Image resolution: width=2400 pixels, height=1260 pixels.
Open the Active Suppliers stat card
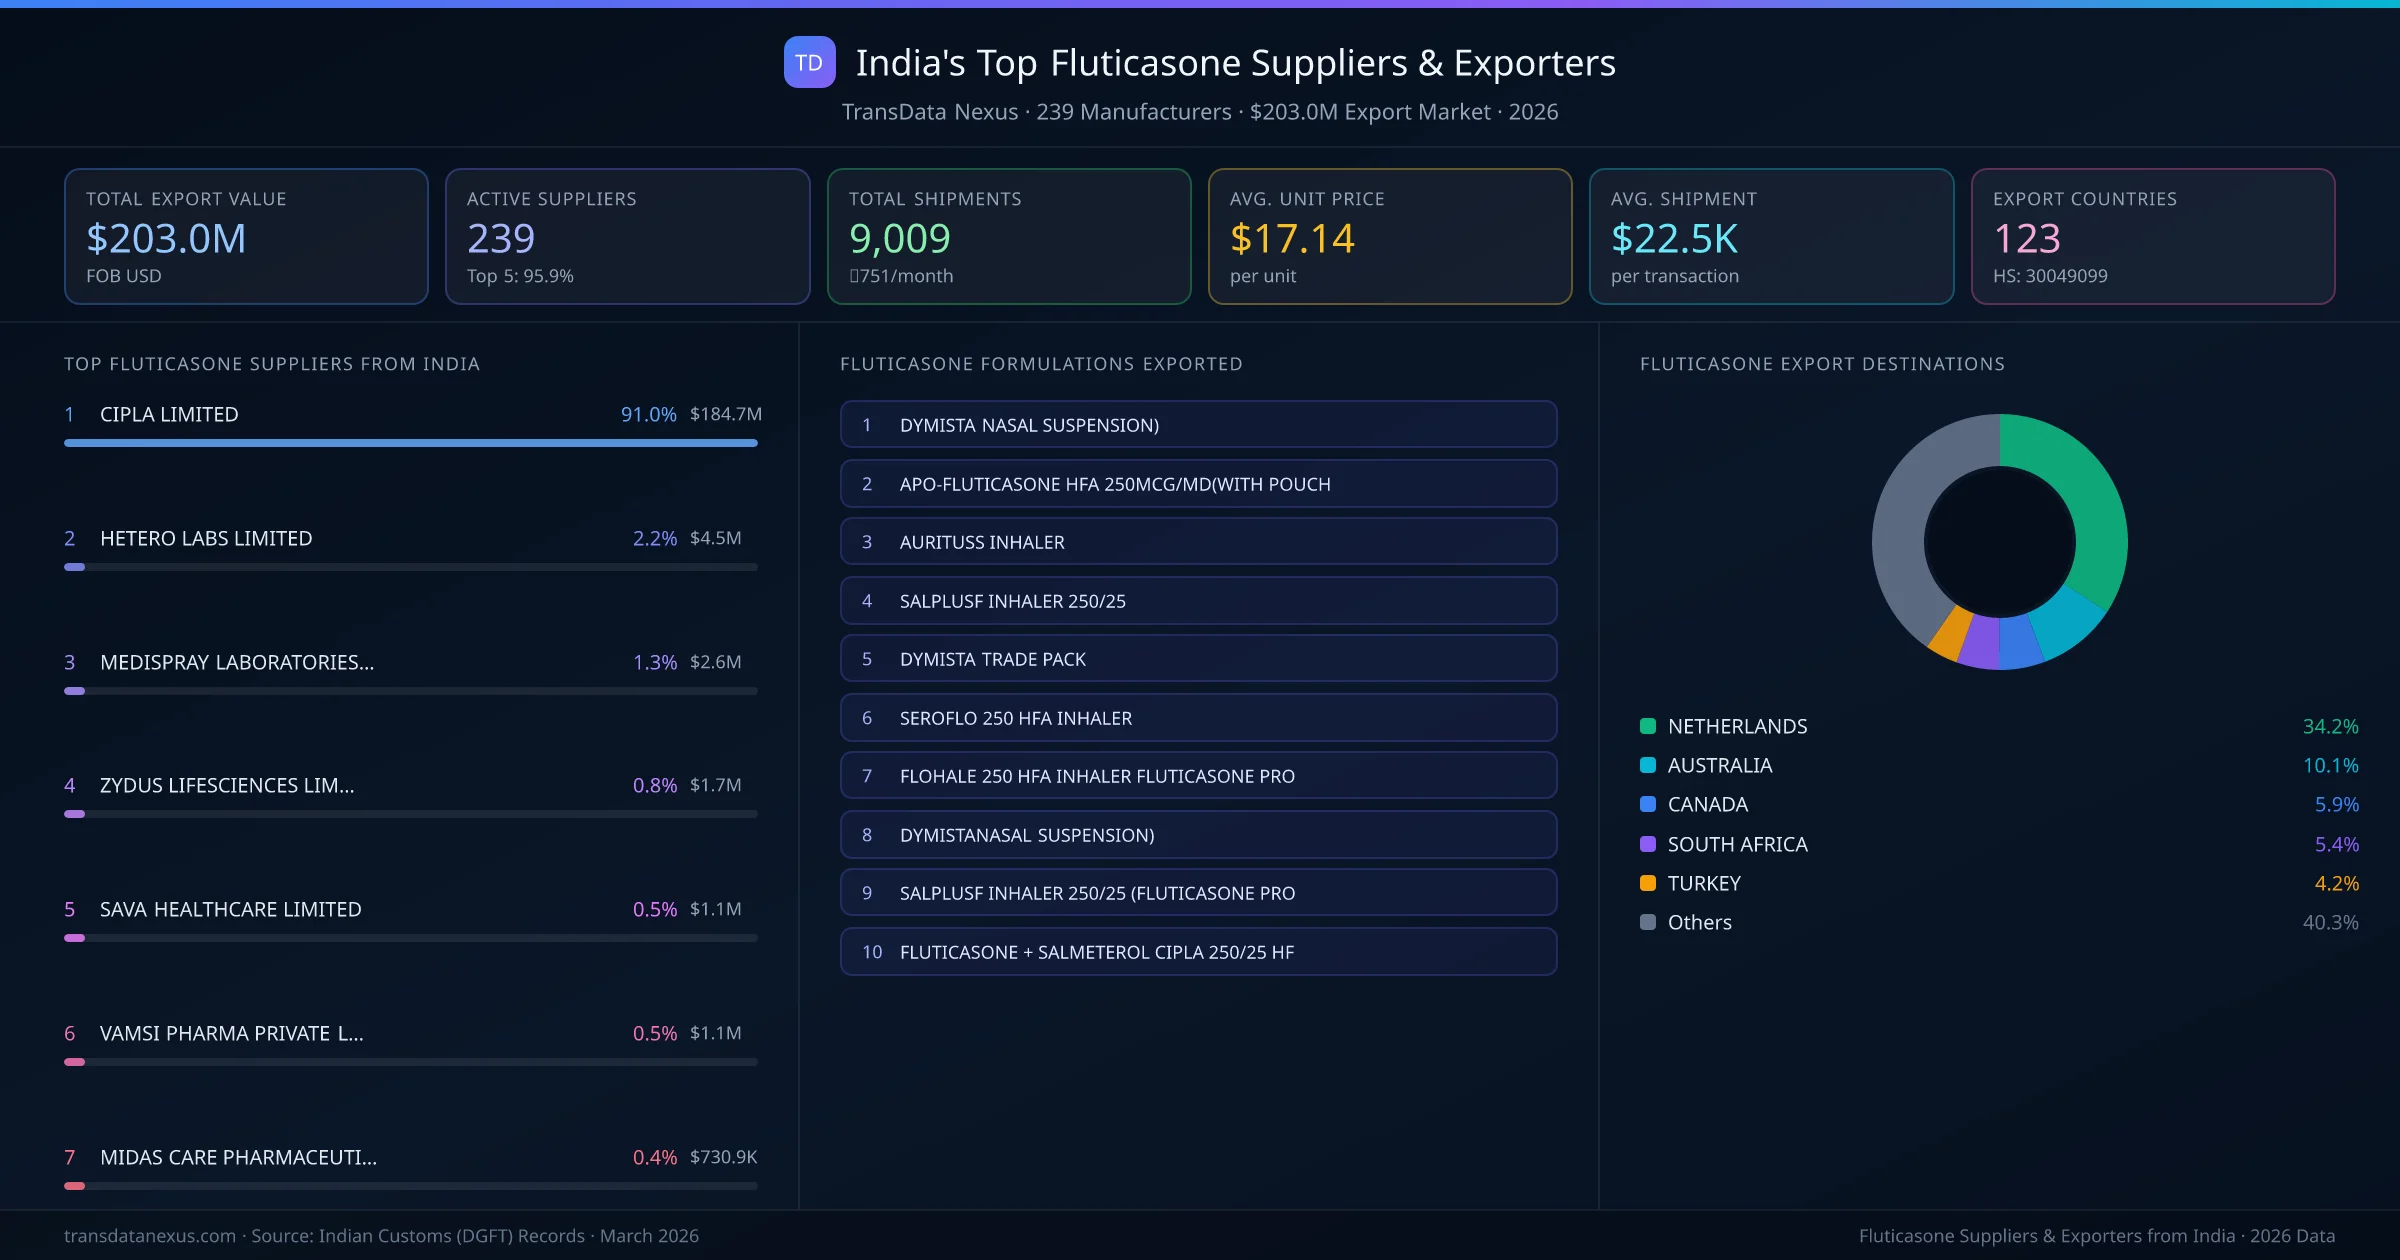point(627,236)
